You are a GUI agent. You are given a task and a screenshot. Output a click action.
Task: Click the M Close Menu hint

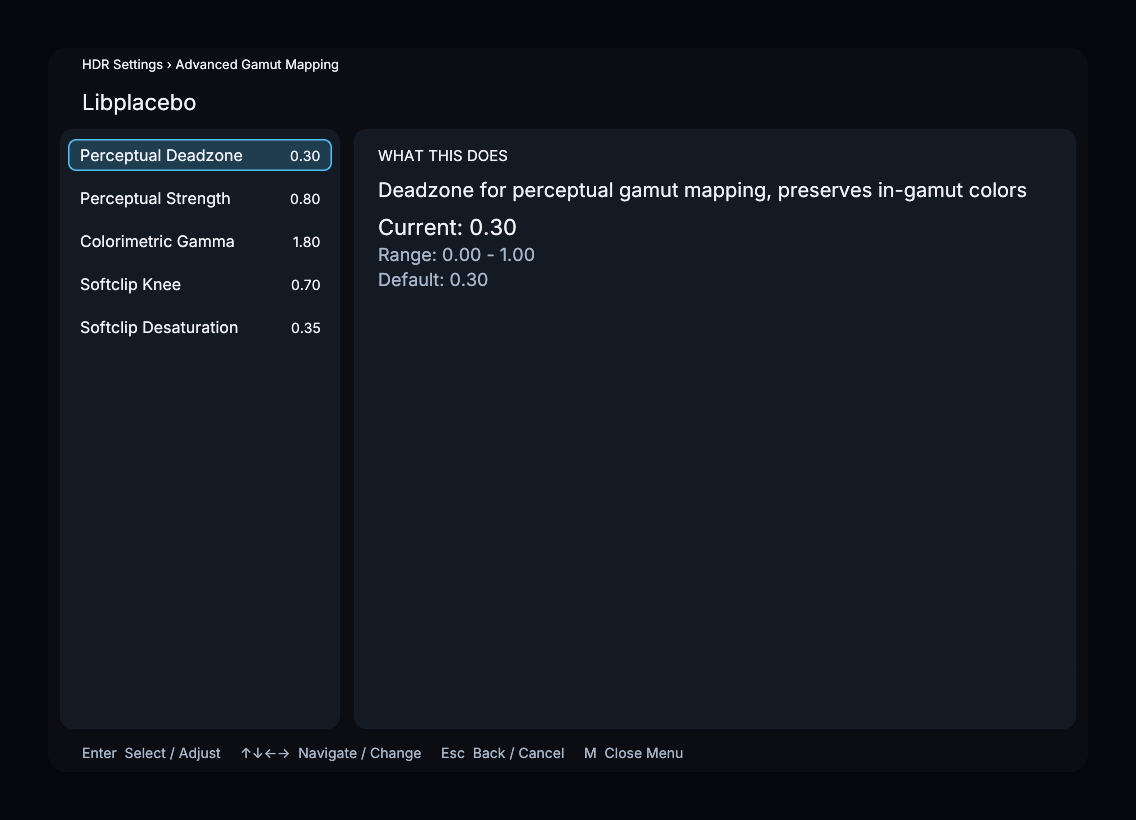pos(633,753)
